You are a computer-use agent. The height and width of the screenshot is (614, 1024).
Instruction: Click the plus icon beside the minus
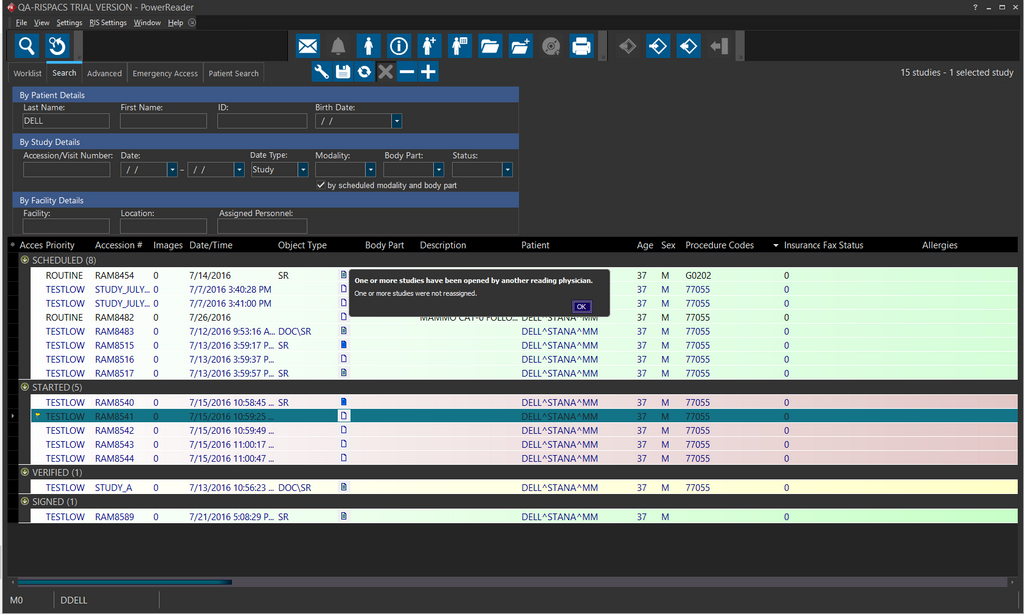pos(428,72)
